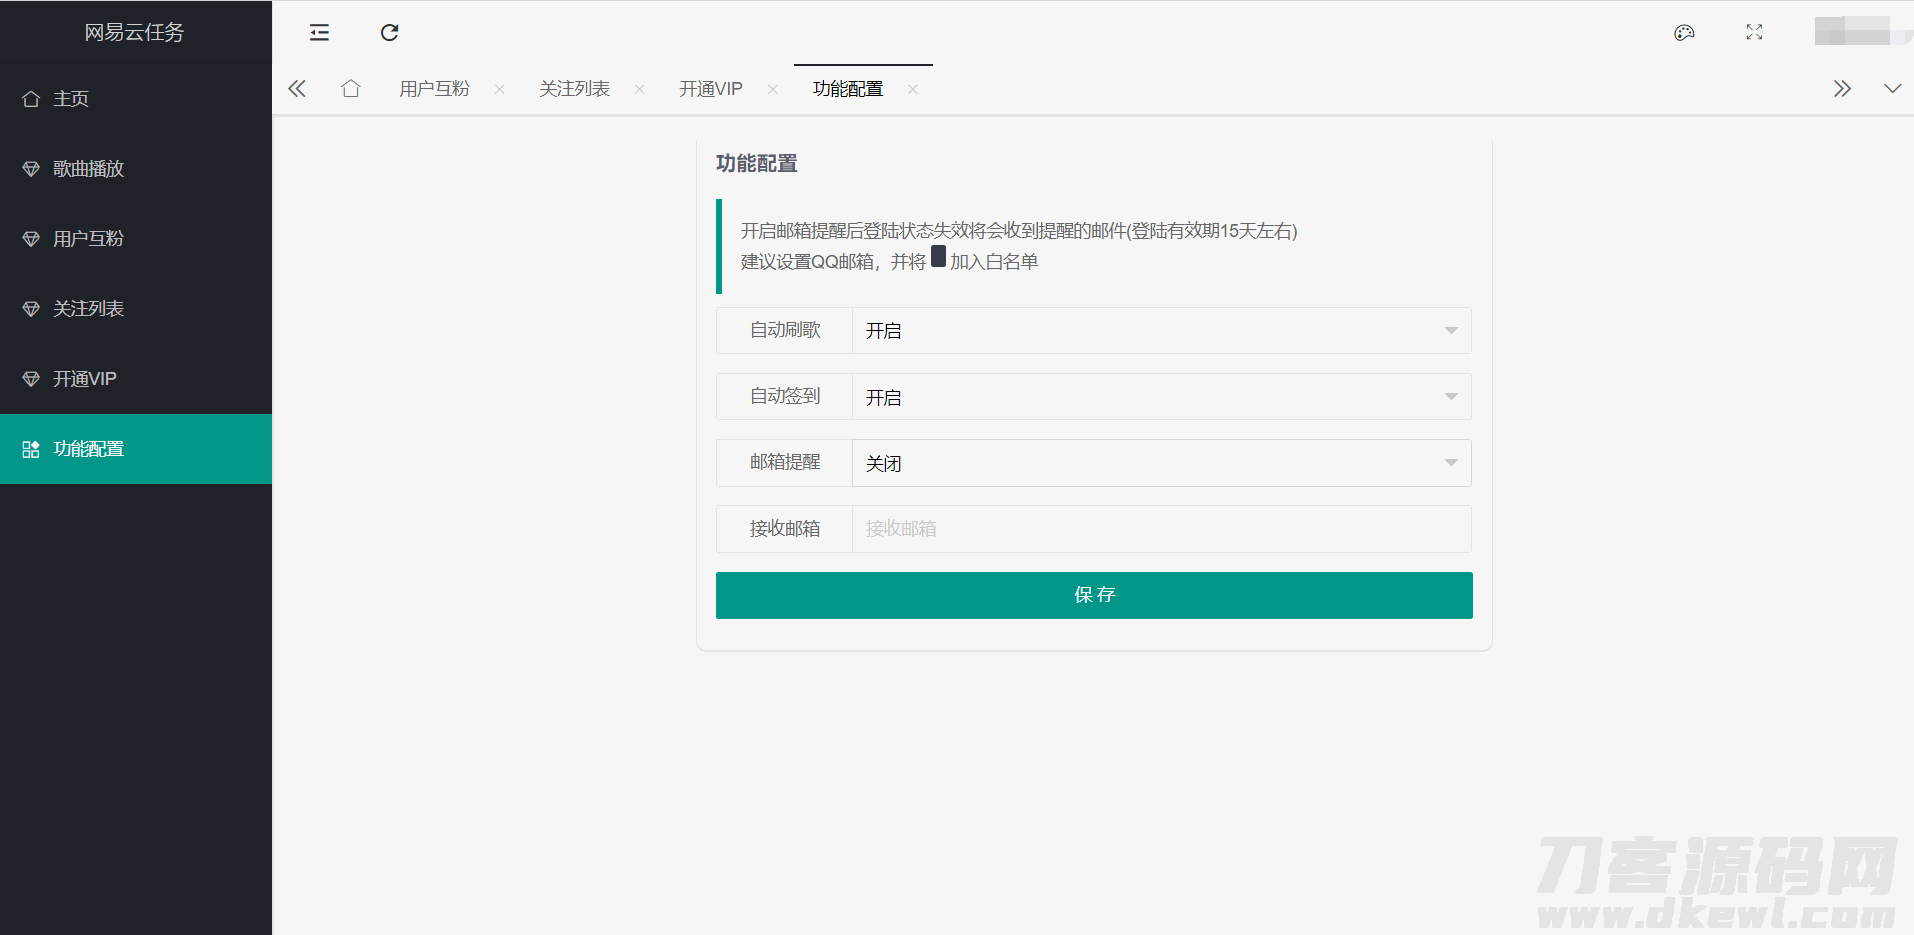This screenshot has height=935, width=1914.
Task: Close the 用户互粉 tab
Action: tap(499, 89)
